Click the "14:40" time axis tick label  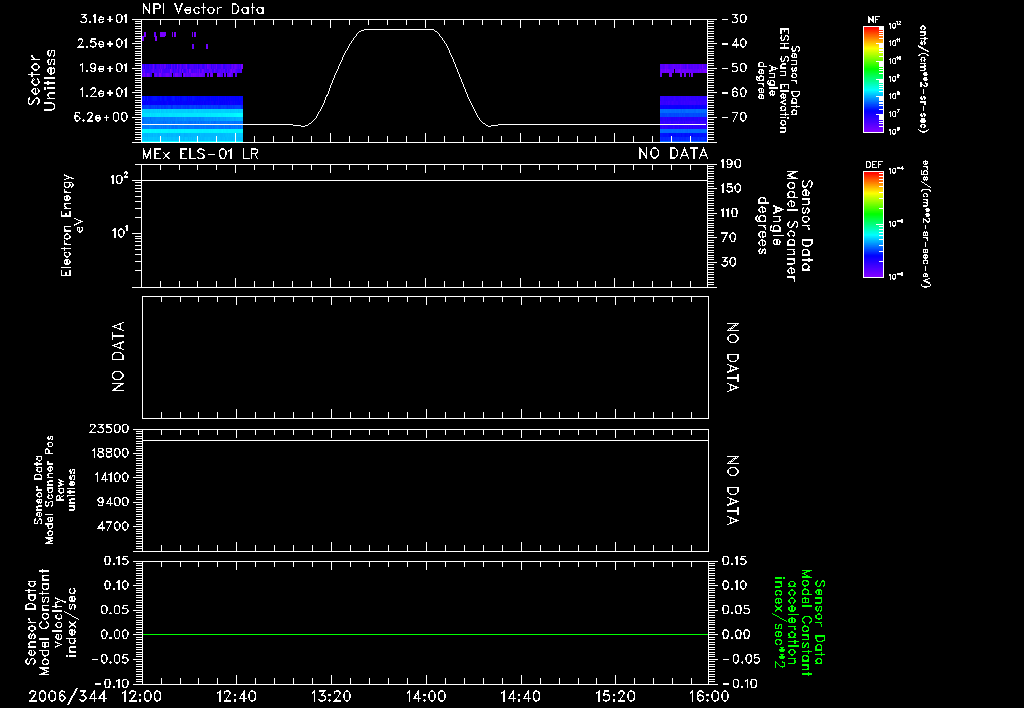click(x=520, y=696)
